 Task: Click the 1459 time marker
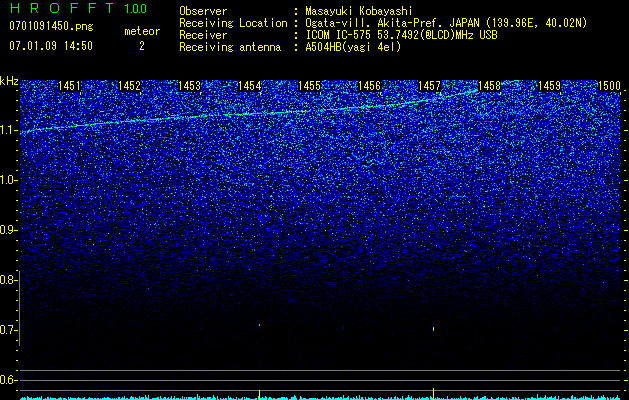[549, 86]
